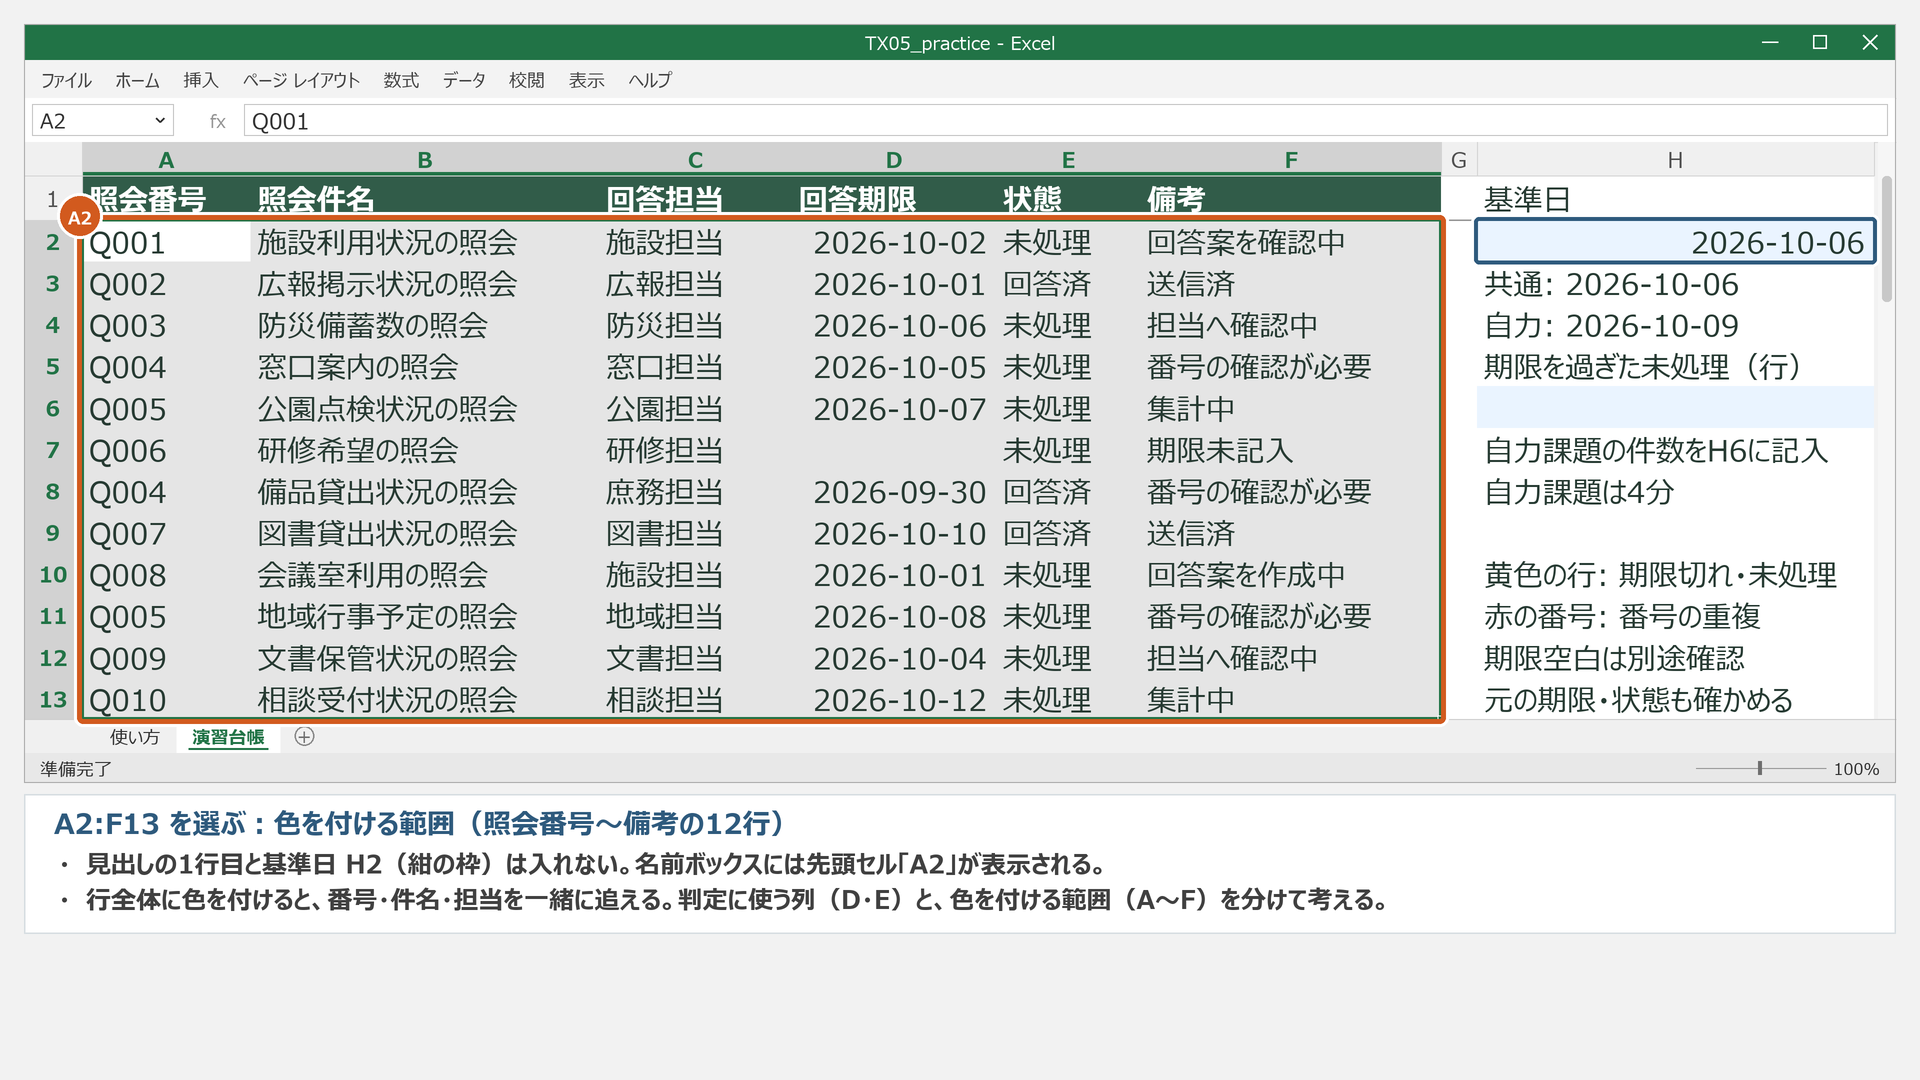Click cell 回答案を作成中

click(1292, 575)
